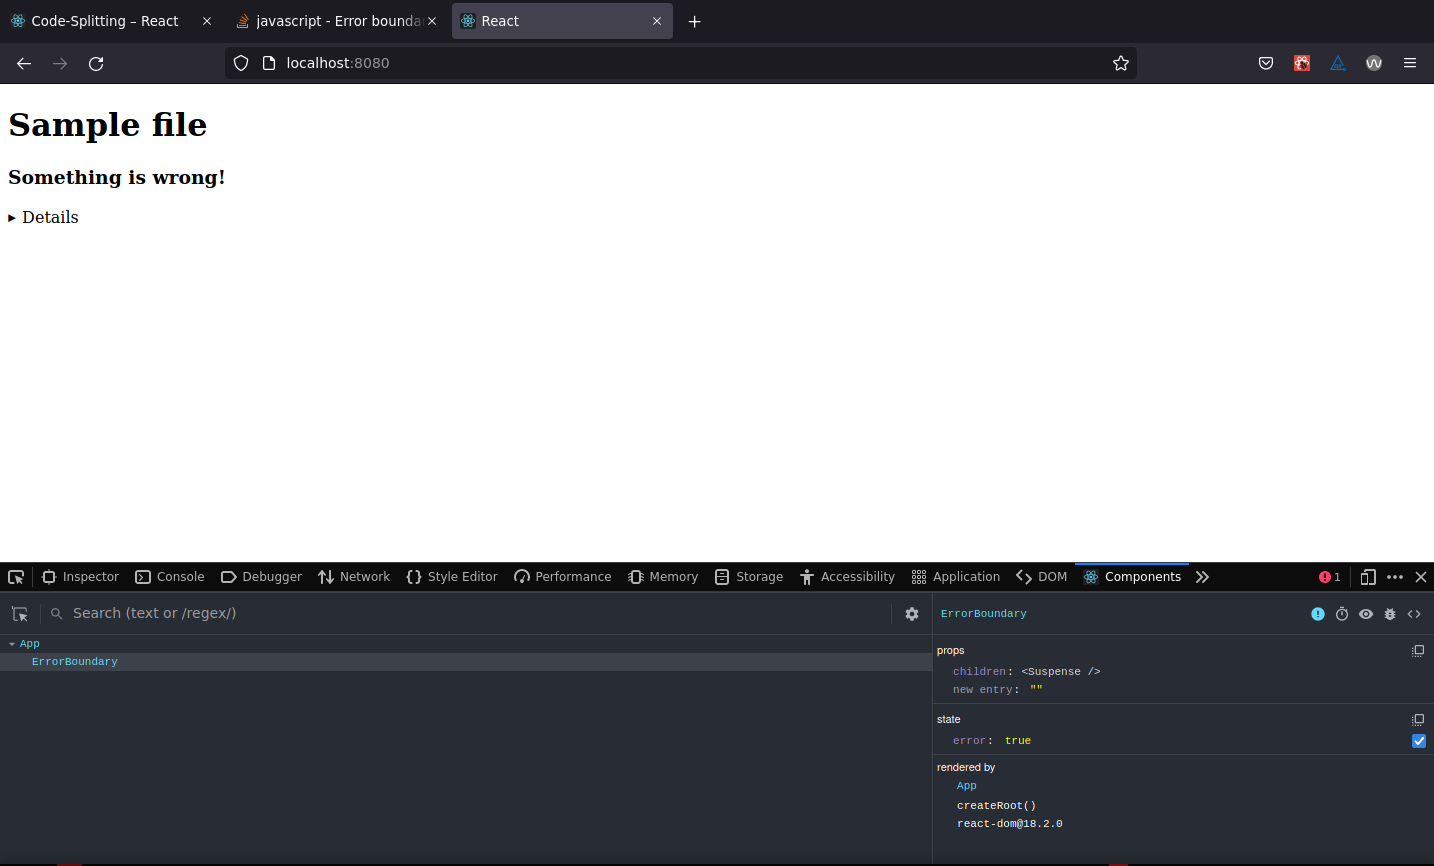The height and width of the screenshot is (866, 1434).
Task: Close the Code-Splitting – React tab
Action: (x=207, y=21)
